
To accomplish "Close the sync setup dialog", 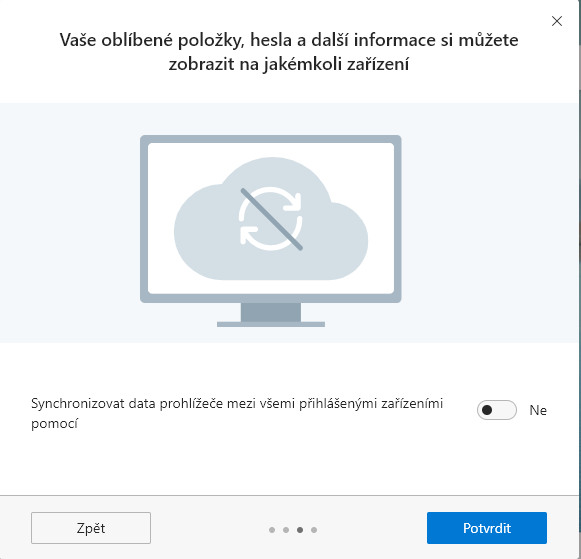I will pyautogui.click(x=557, y=21).
